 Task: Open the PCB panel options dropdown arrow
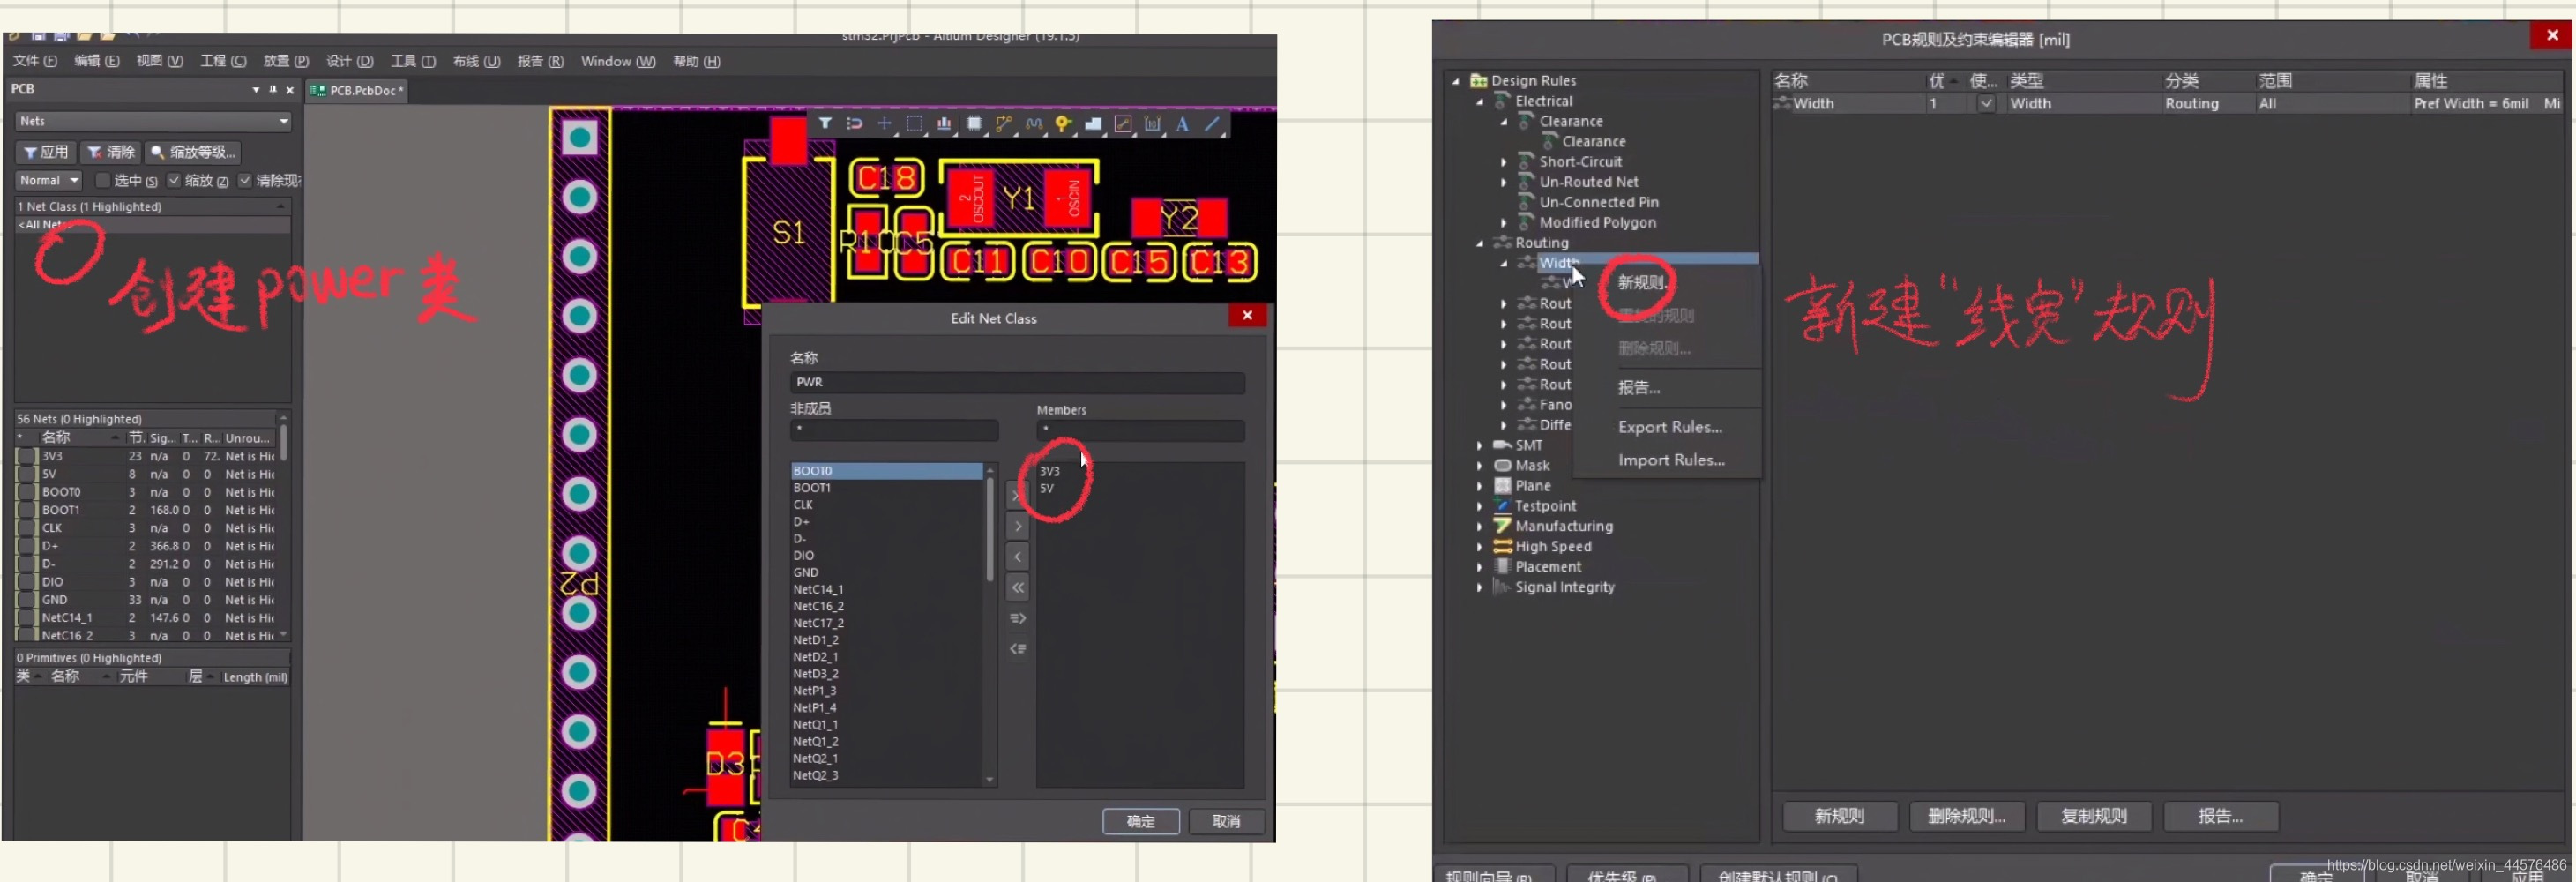tap(256, 90)
